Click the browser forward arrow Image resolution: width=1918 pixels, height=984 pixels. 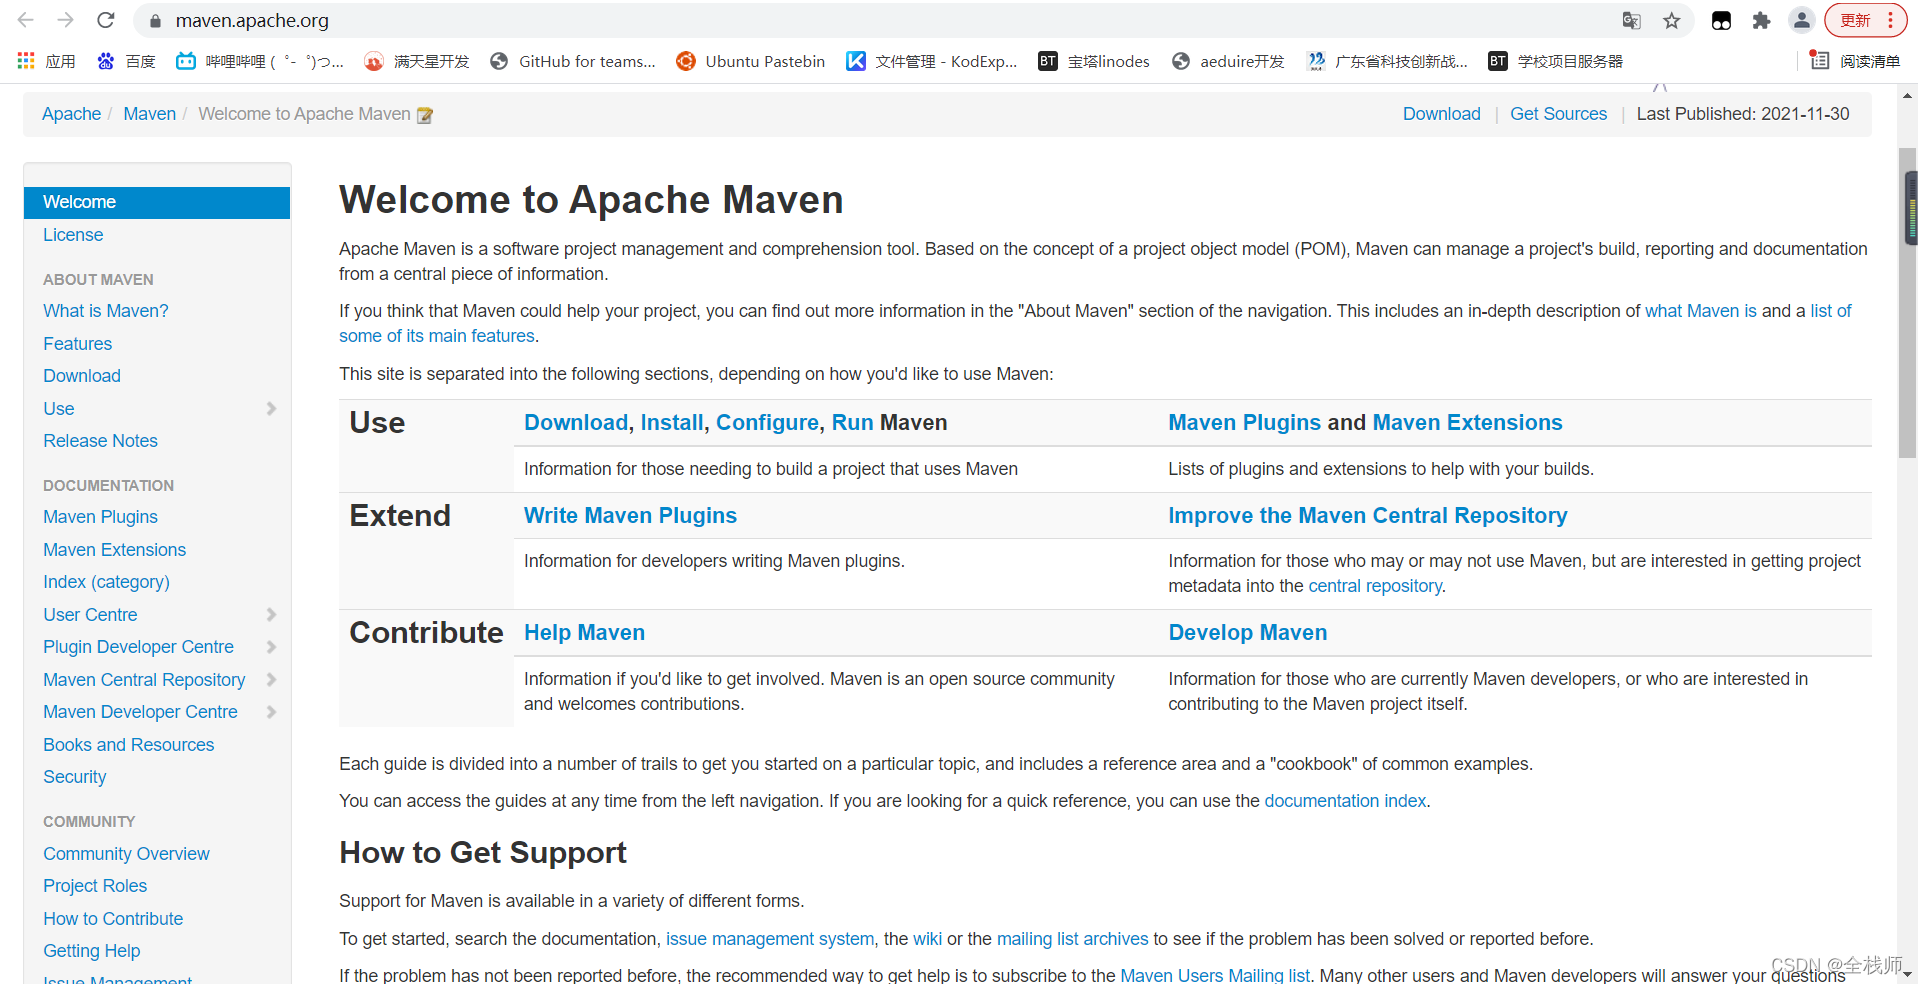point(66,20)
